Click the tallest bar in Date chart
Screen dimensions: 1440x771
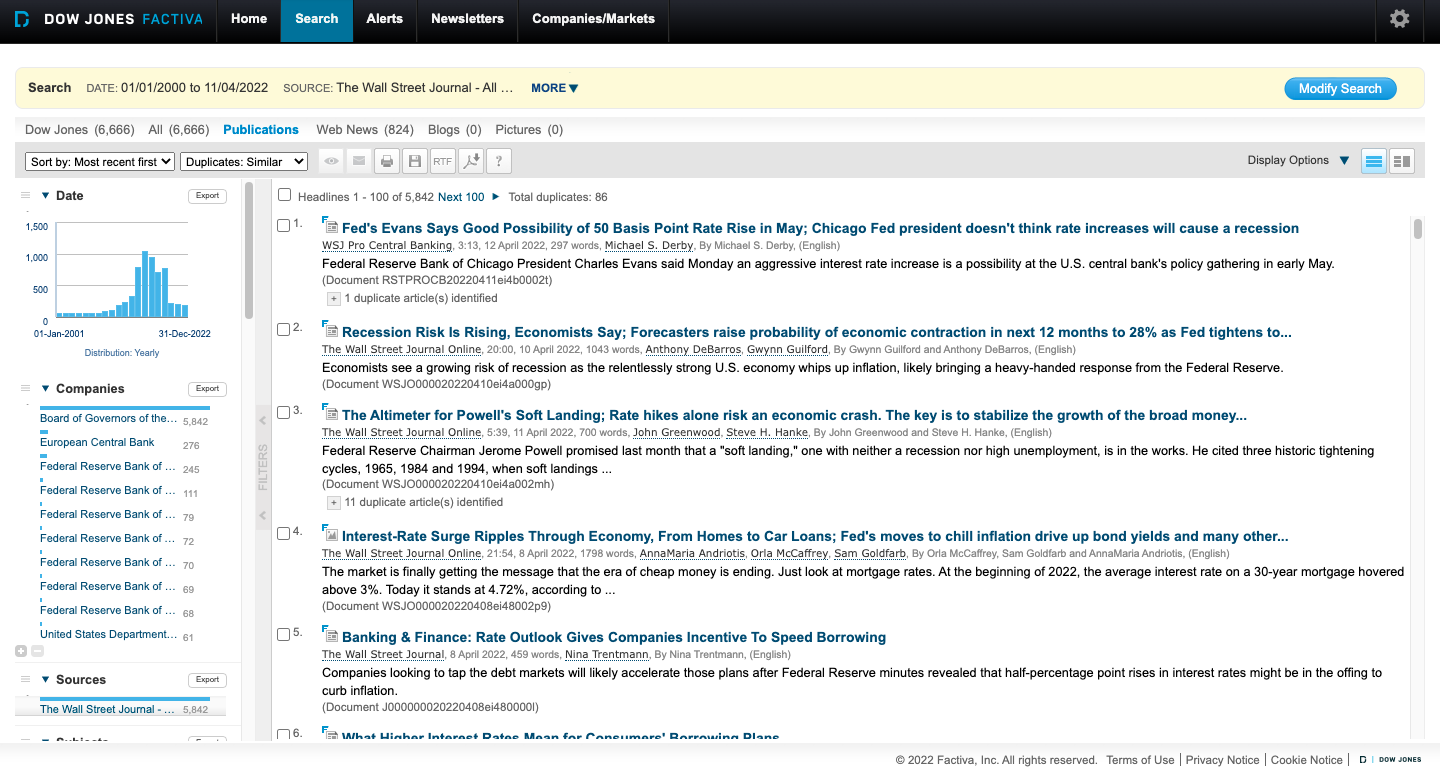146,284
